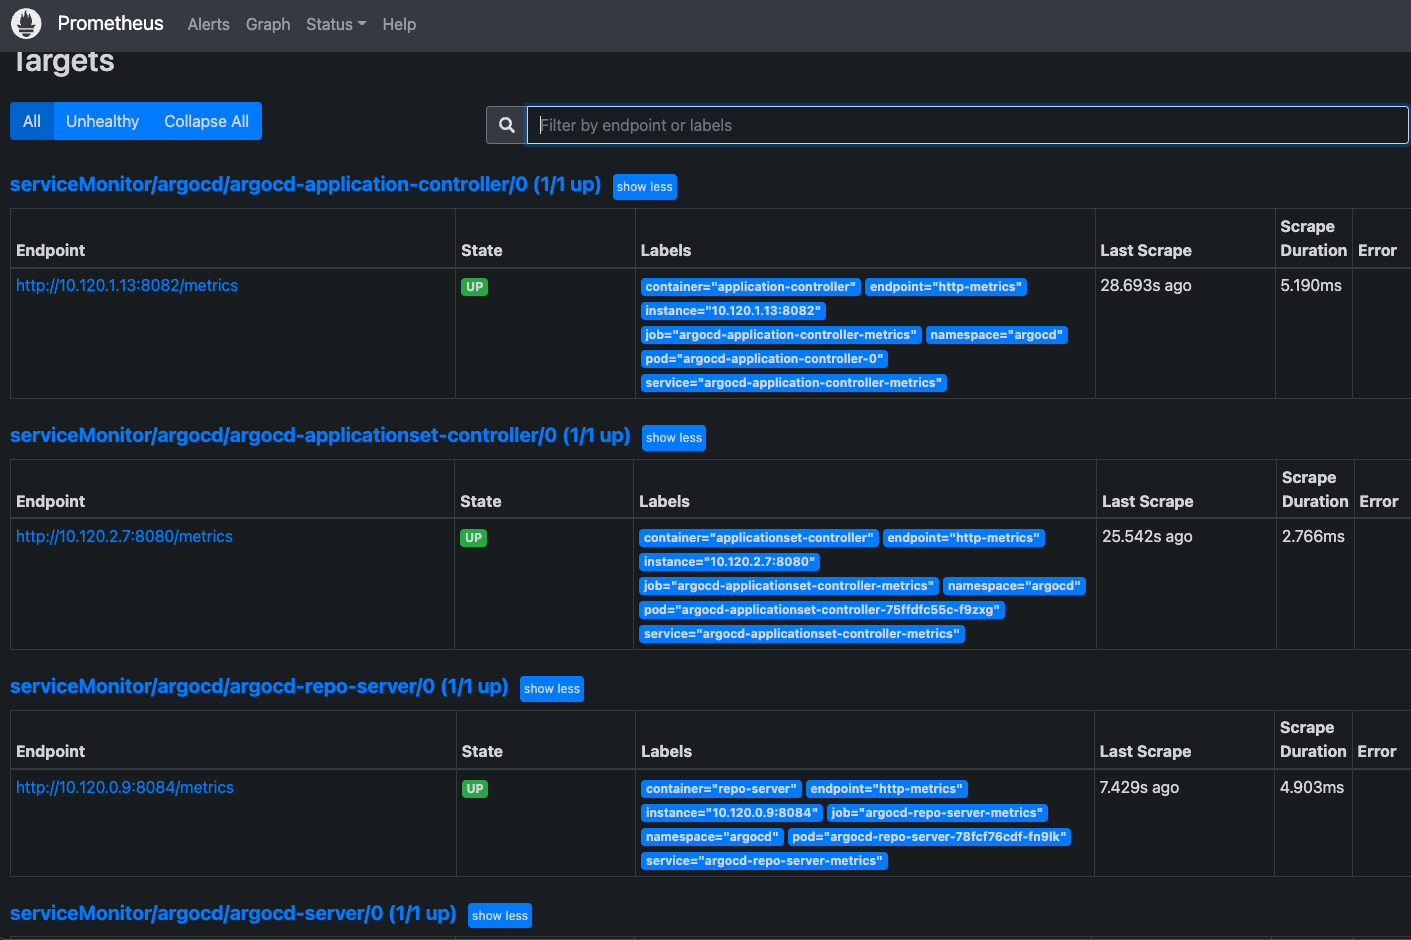The image size is (1411, 940).
Task: Open endpoint http://10.120.2.7:8080/metrics
Action: point(124,536)
